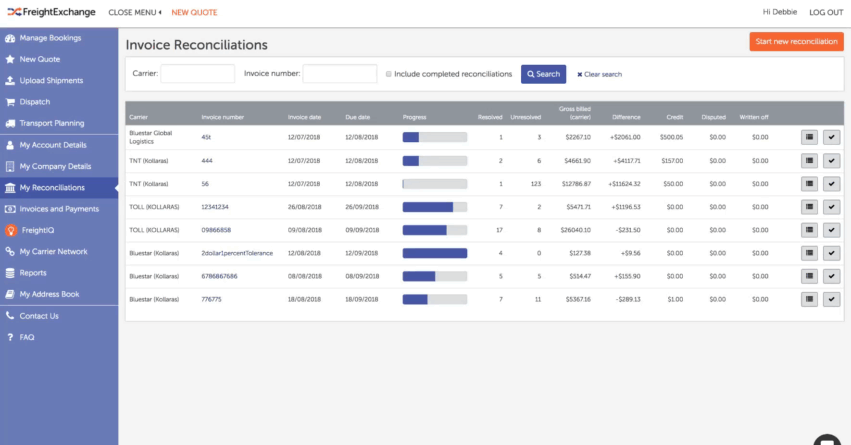Focus the Carrier input field
Screen dimensions: 851x445
pyautogui.click(x=198, y=73)
